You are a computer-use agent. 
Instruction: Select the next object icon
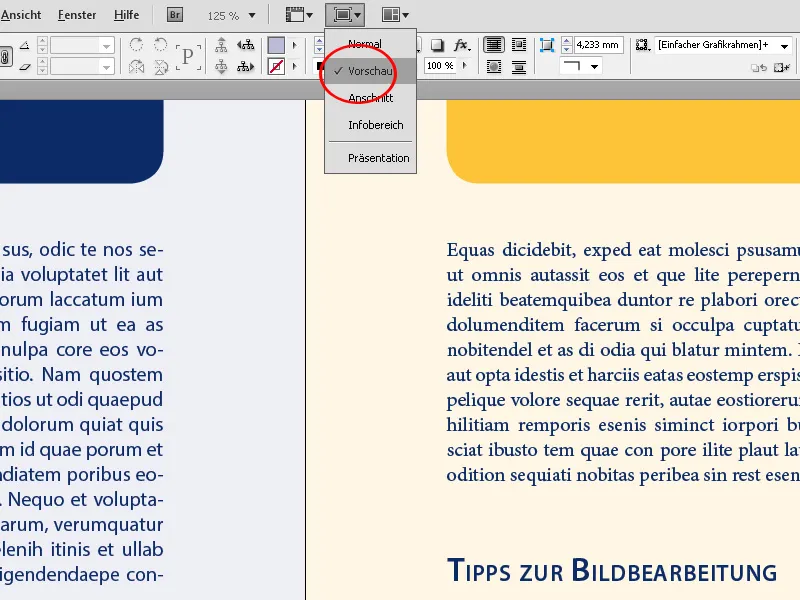pyautogui.click(x=245, y=66)
